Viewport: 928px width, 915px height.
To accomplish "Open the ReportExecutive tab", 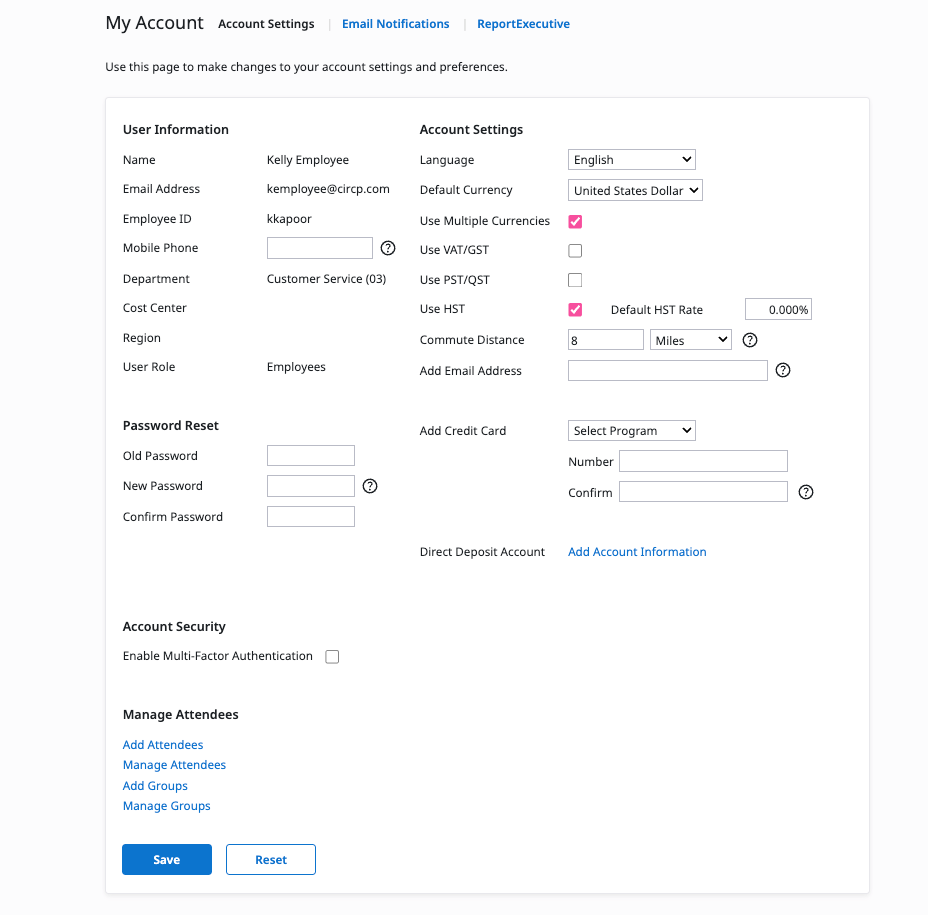I will [523, 24].
